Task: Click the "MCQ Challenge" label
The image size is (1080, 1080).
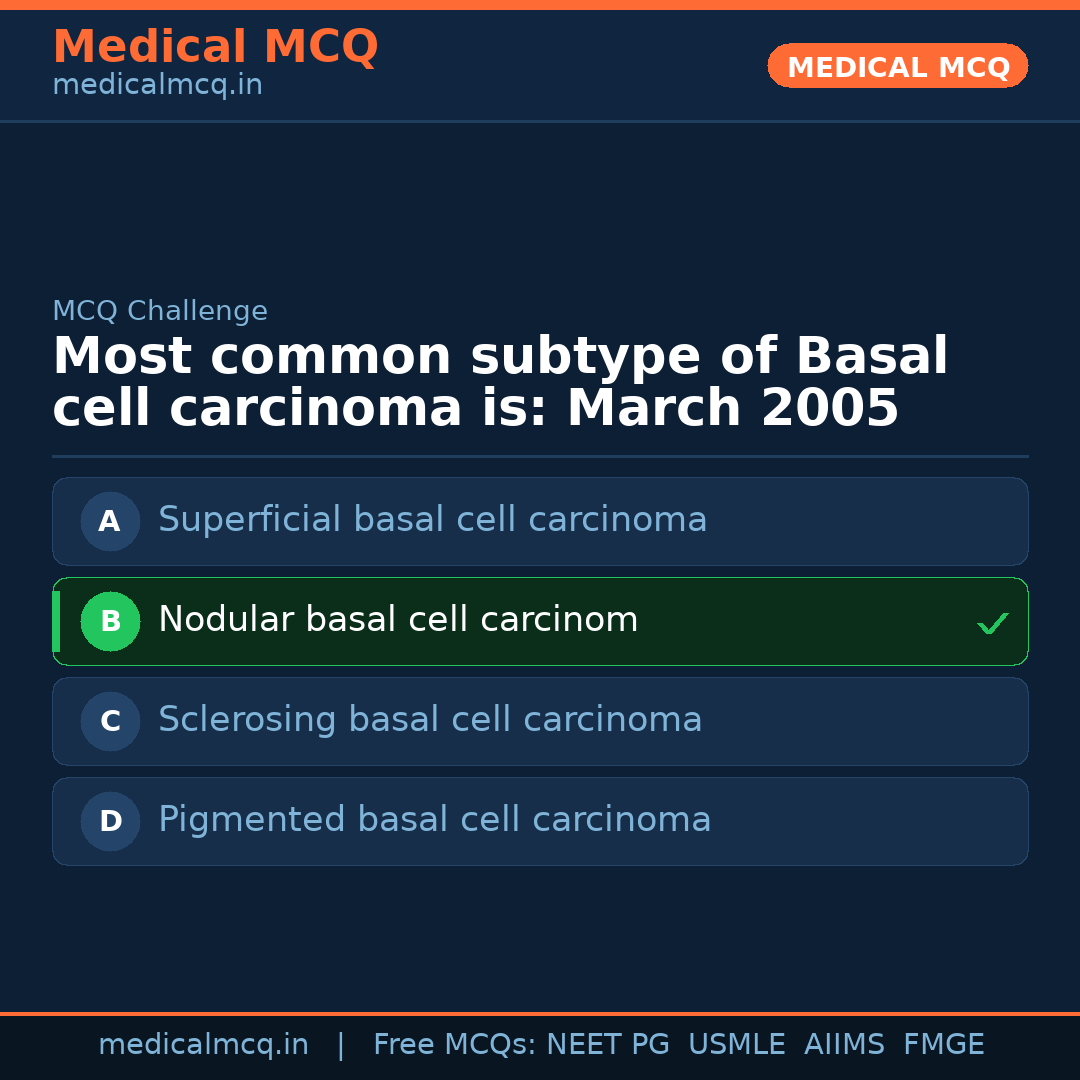Action: coord(160,312)
